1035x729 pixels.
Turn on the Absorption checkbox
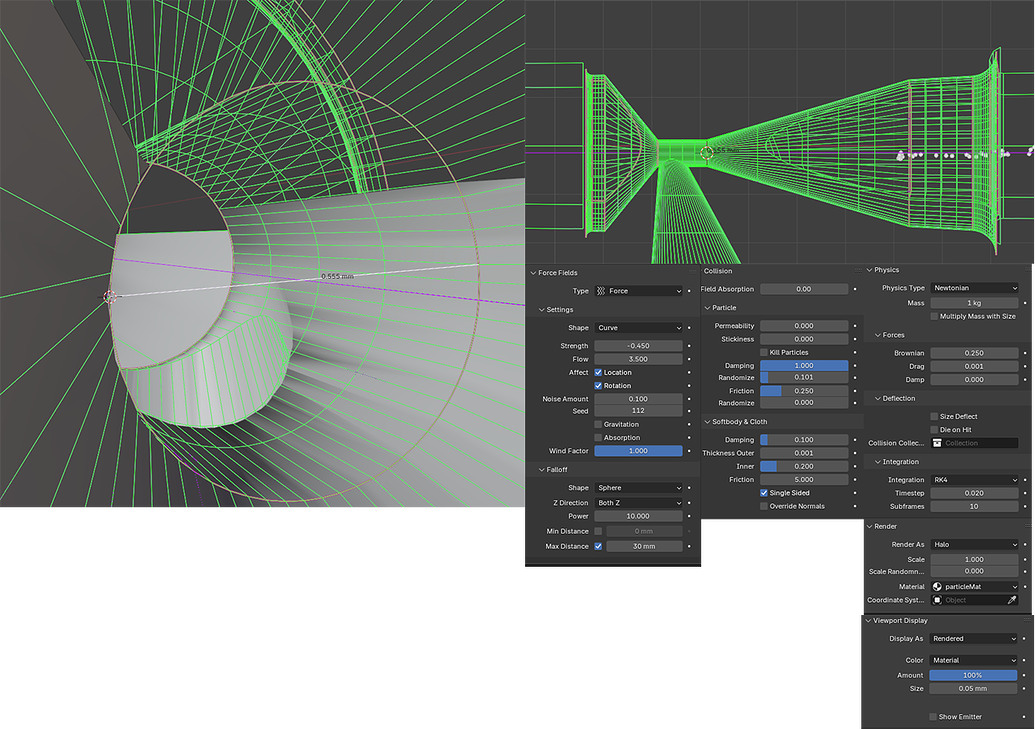pyautogui.click(x=598, y=438)
